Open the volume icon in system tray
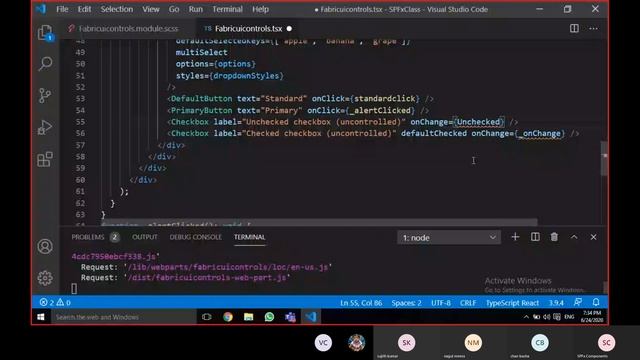 point(546,317)
